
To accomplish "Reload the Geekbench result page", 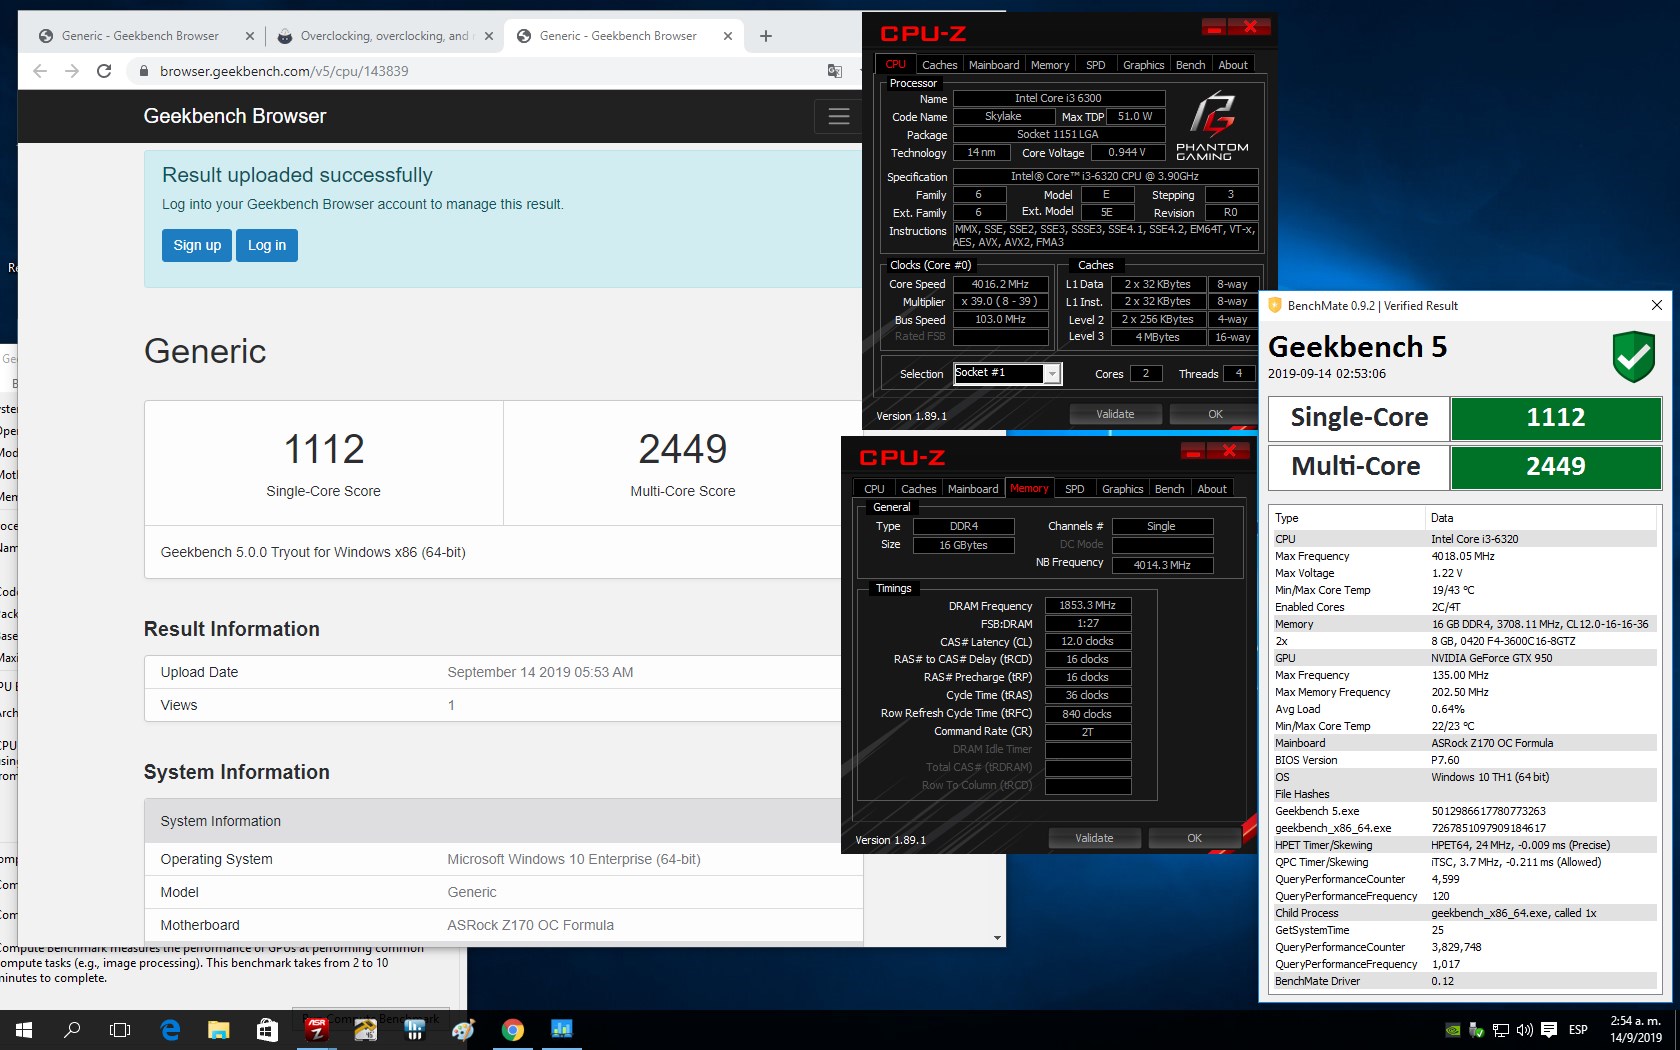I will tap(104, 71).
